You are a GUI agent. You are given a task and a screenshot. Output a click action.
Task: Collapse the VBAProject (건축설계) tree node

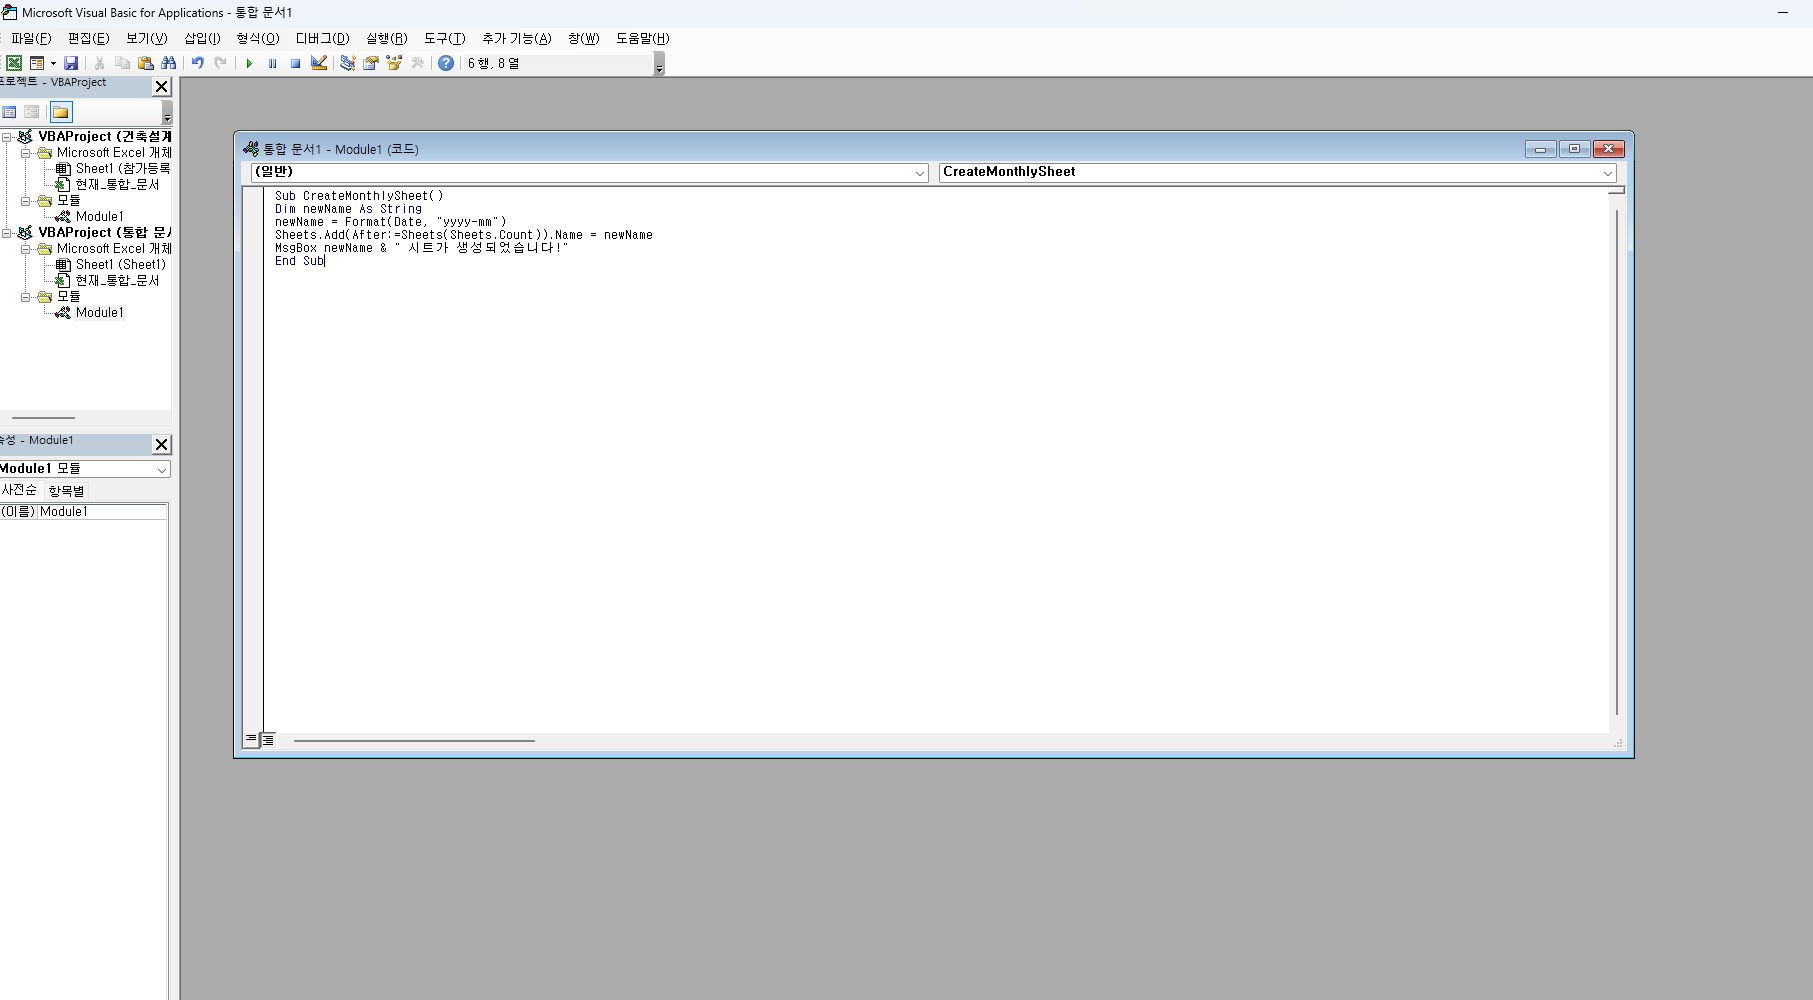click(x=6, y=136)
